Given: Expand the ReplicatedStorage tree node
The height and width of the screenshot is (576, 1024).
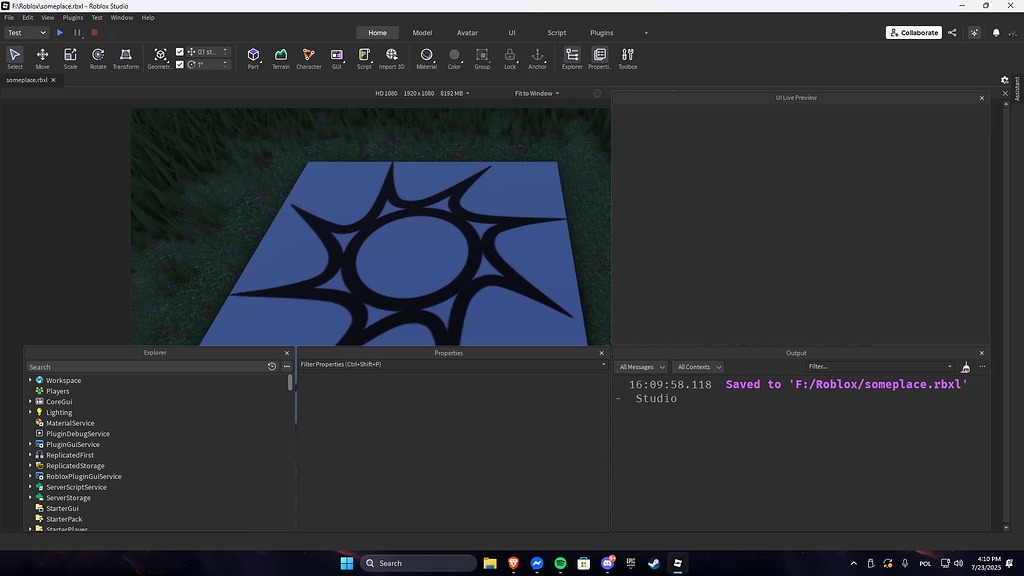Looking at the screenshot, I should 30,466.
